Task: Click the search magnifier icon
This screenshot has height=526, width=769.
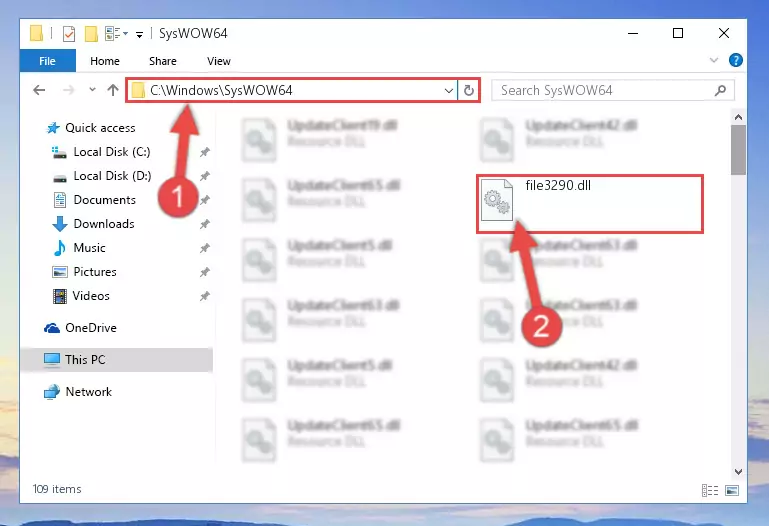Action: click(x=720, y=90)
